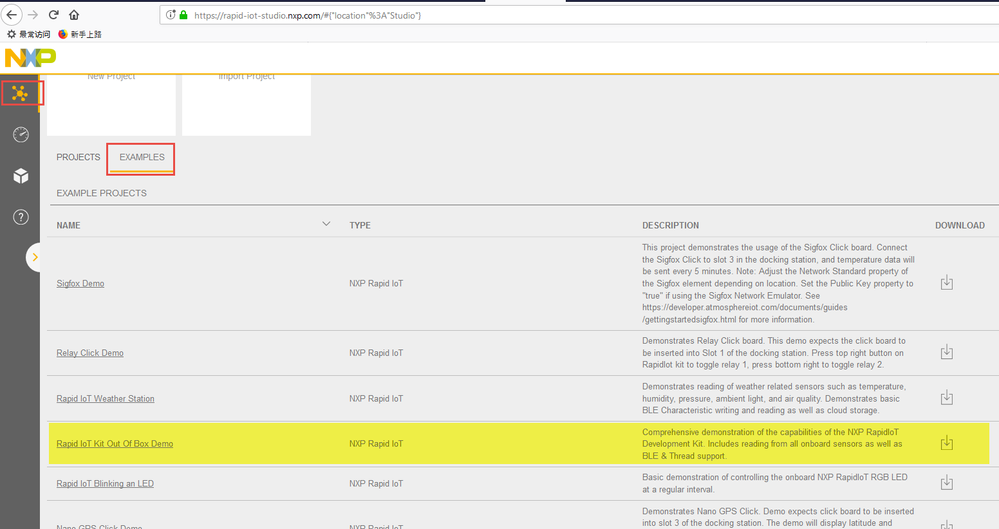Click the NXP logo
The image size is (999, 529).
click(30, 58)
